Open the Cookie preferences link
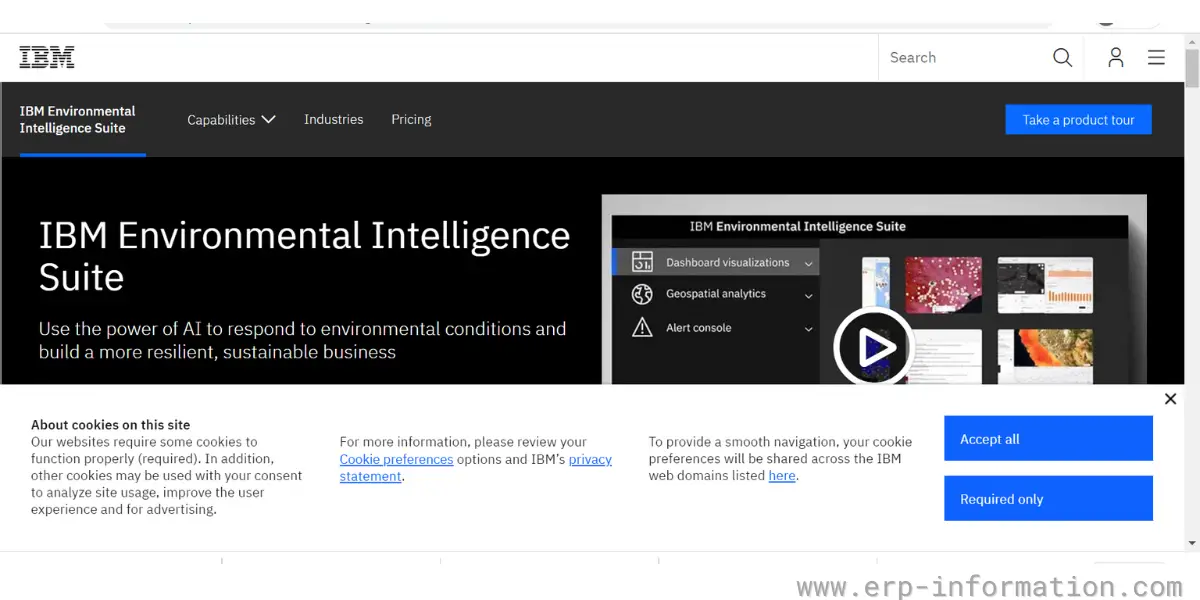Screen dimensions: 1200x600 [x=396, y=459]
